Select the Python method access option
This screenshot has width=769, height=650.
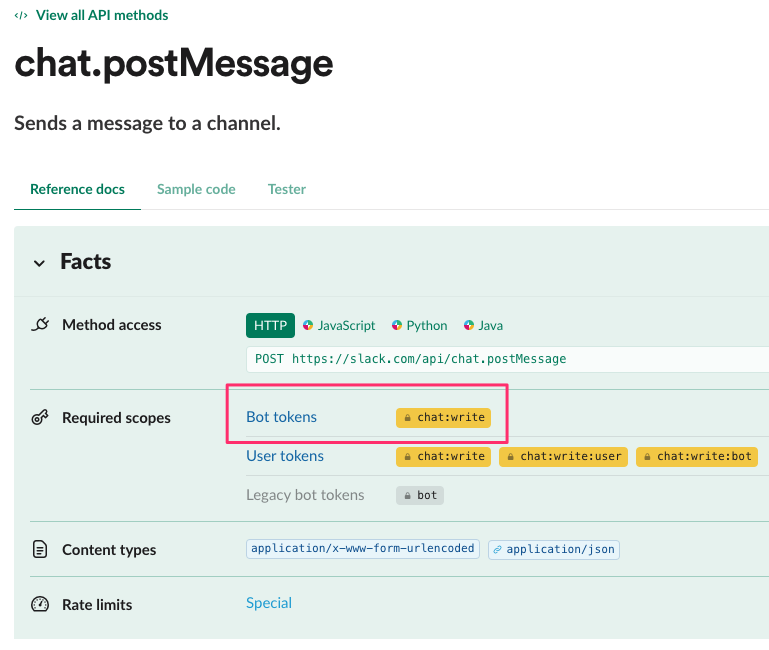pos(427,326)
